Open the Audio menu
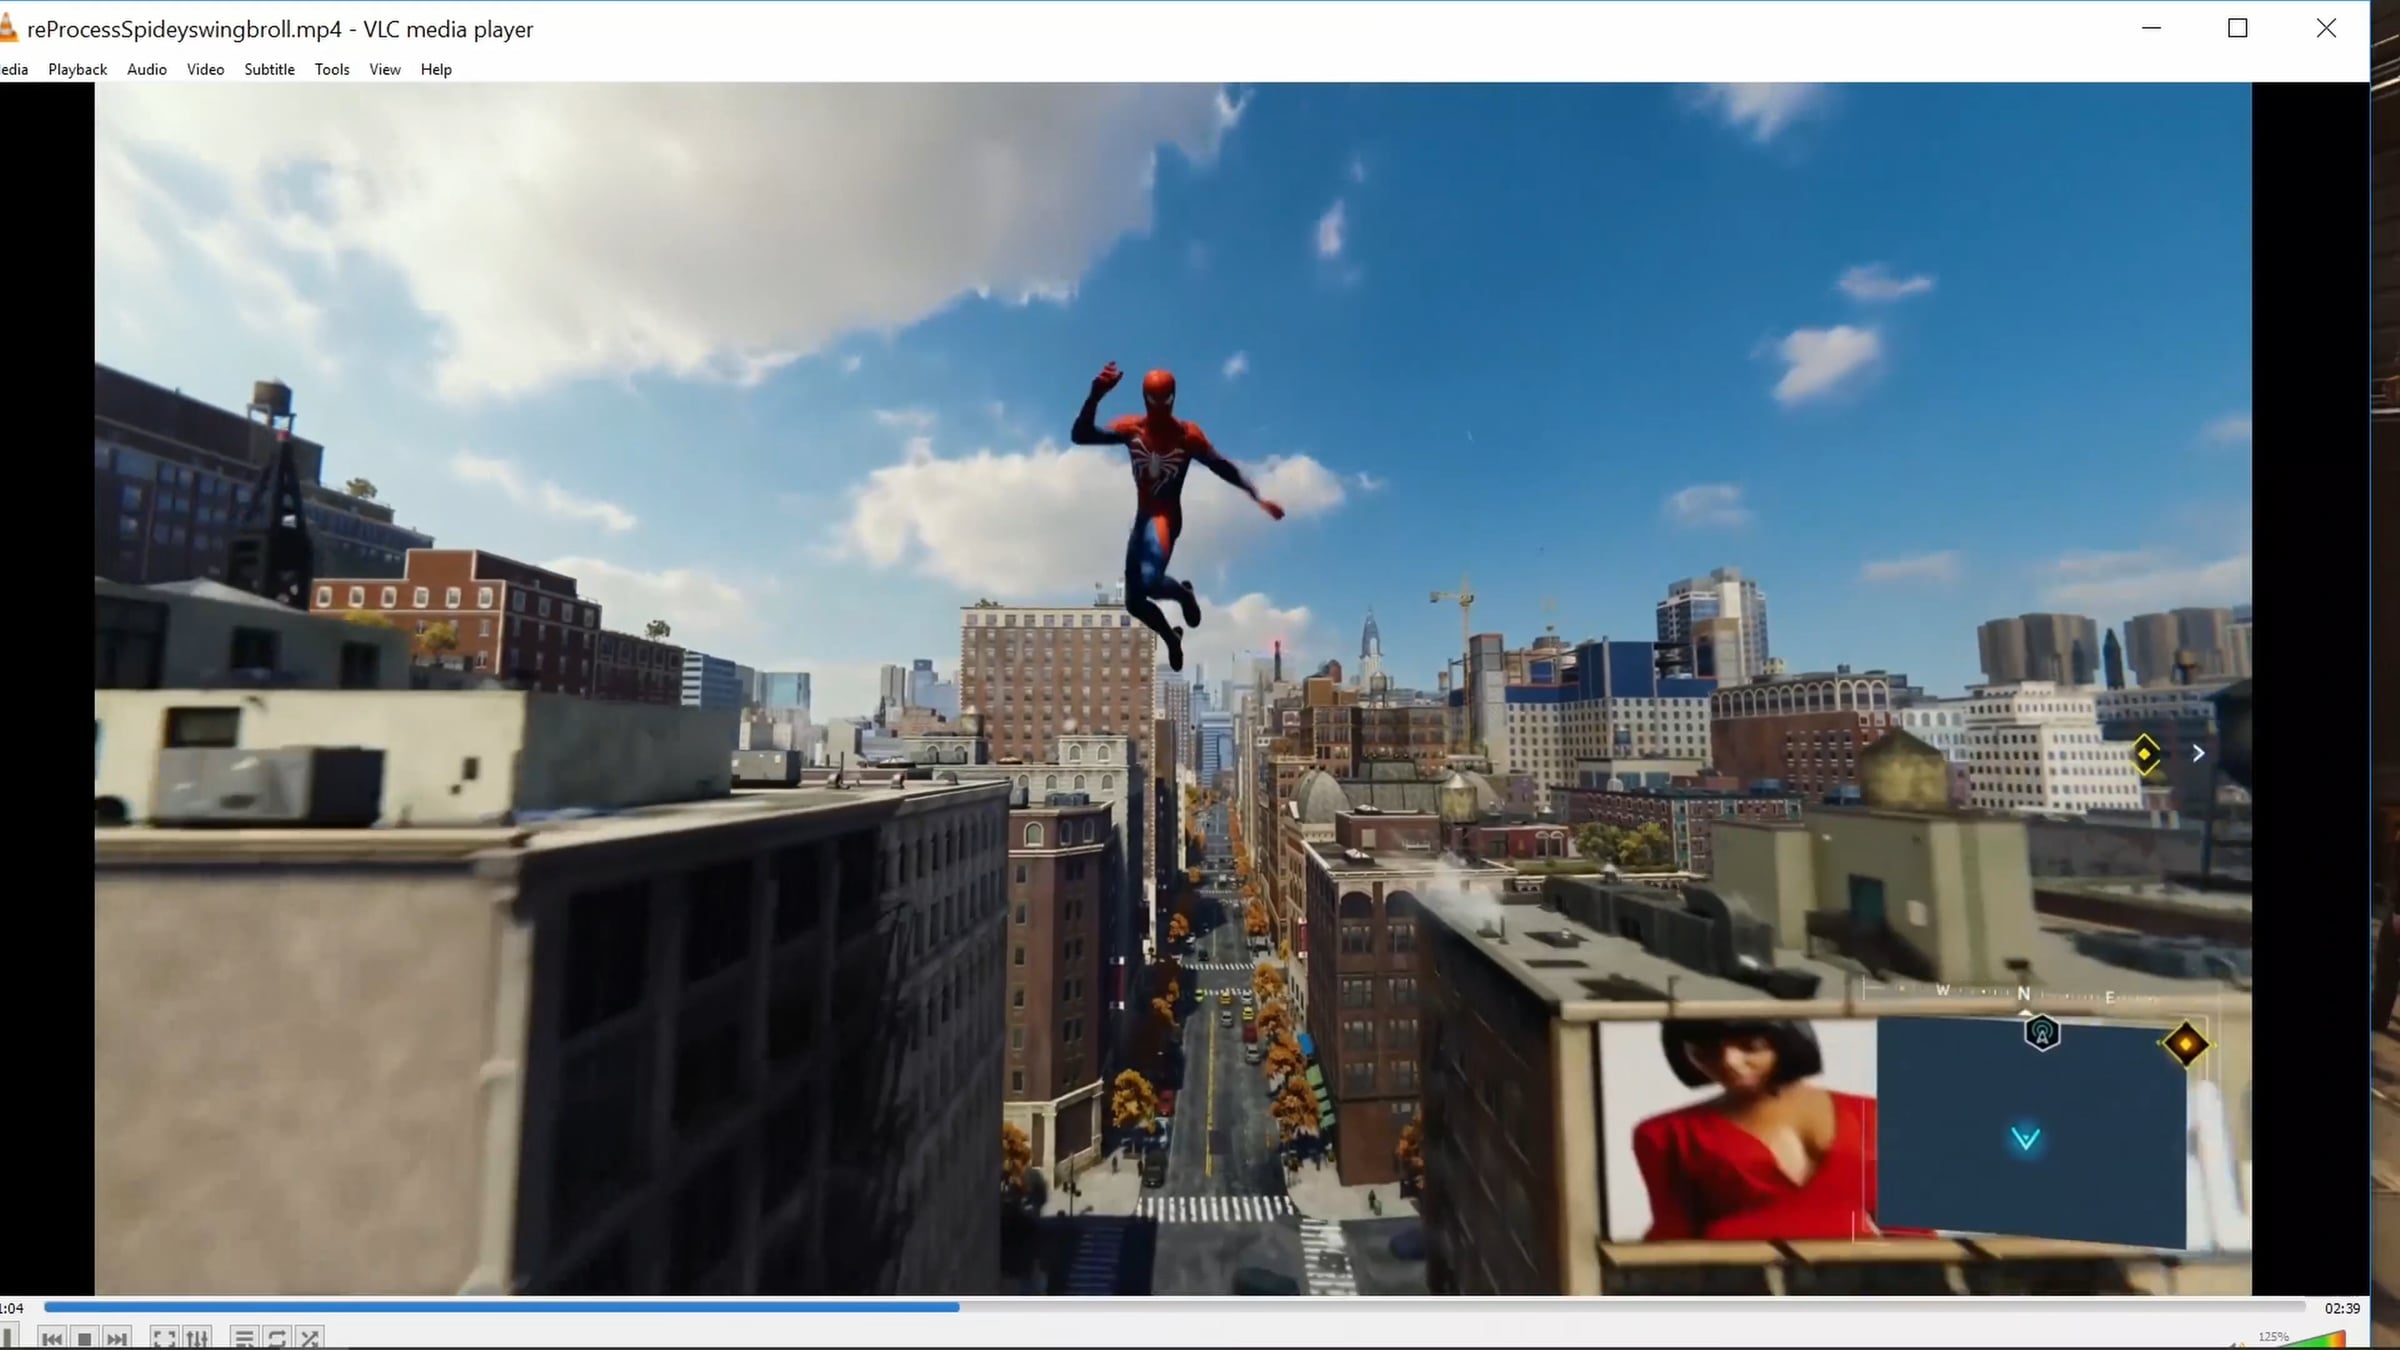 tap(146, 69)
